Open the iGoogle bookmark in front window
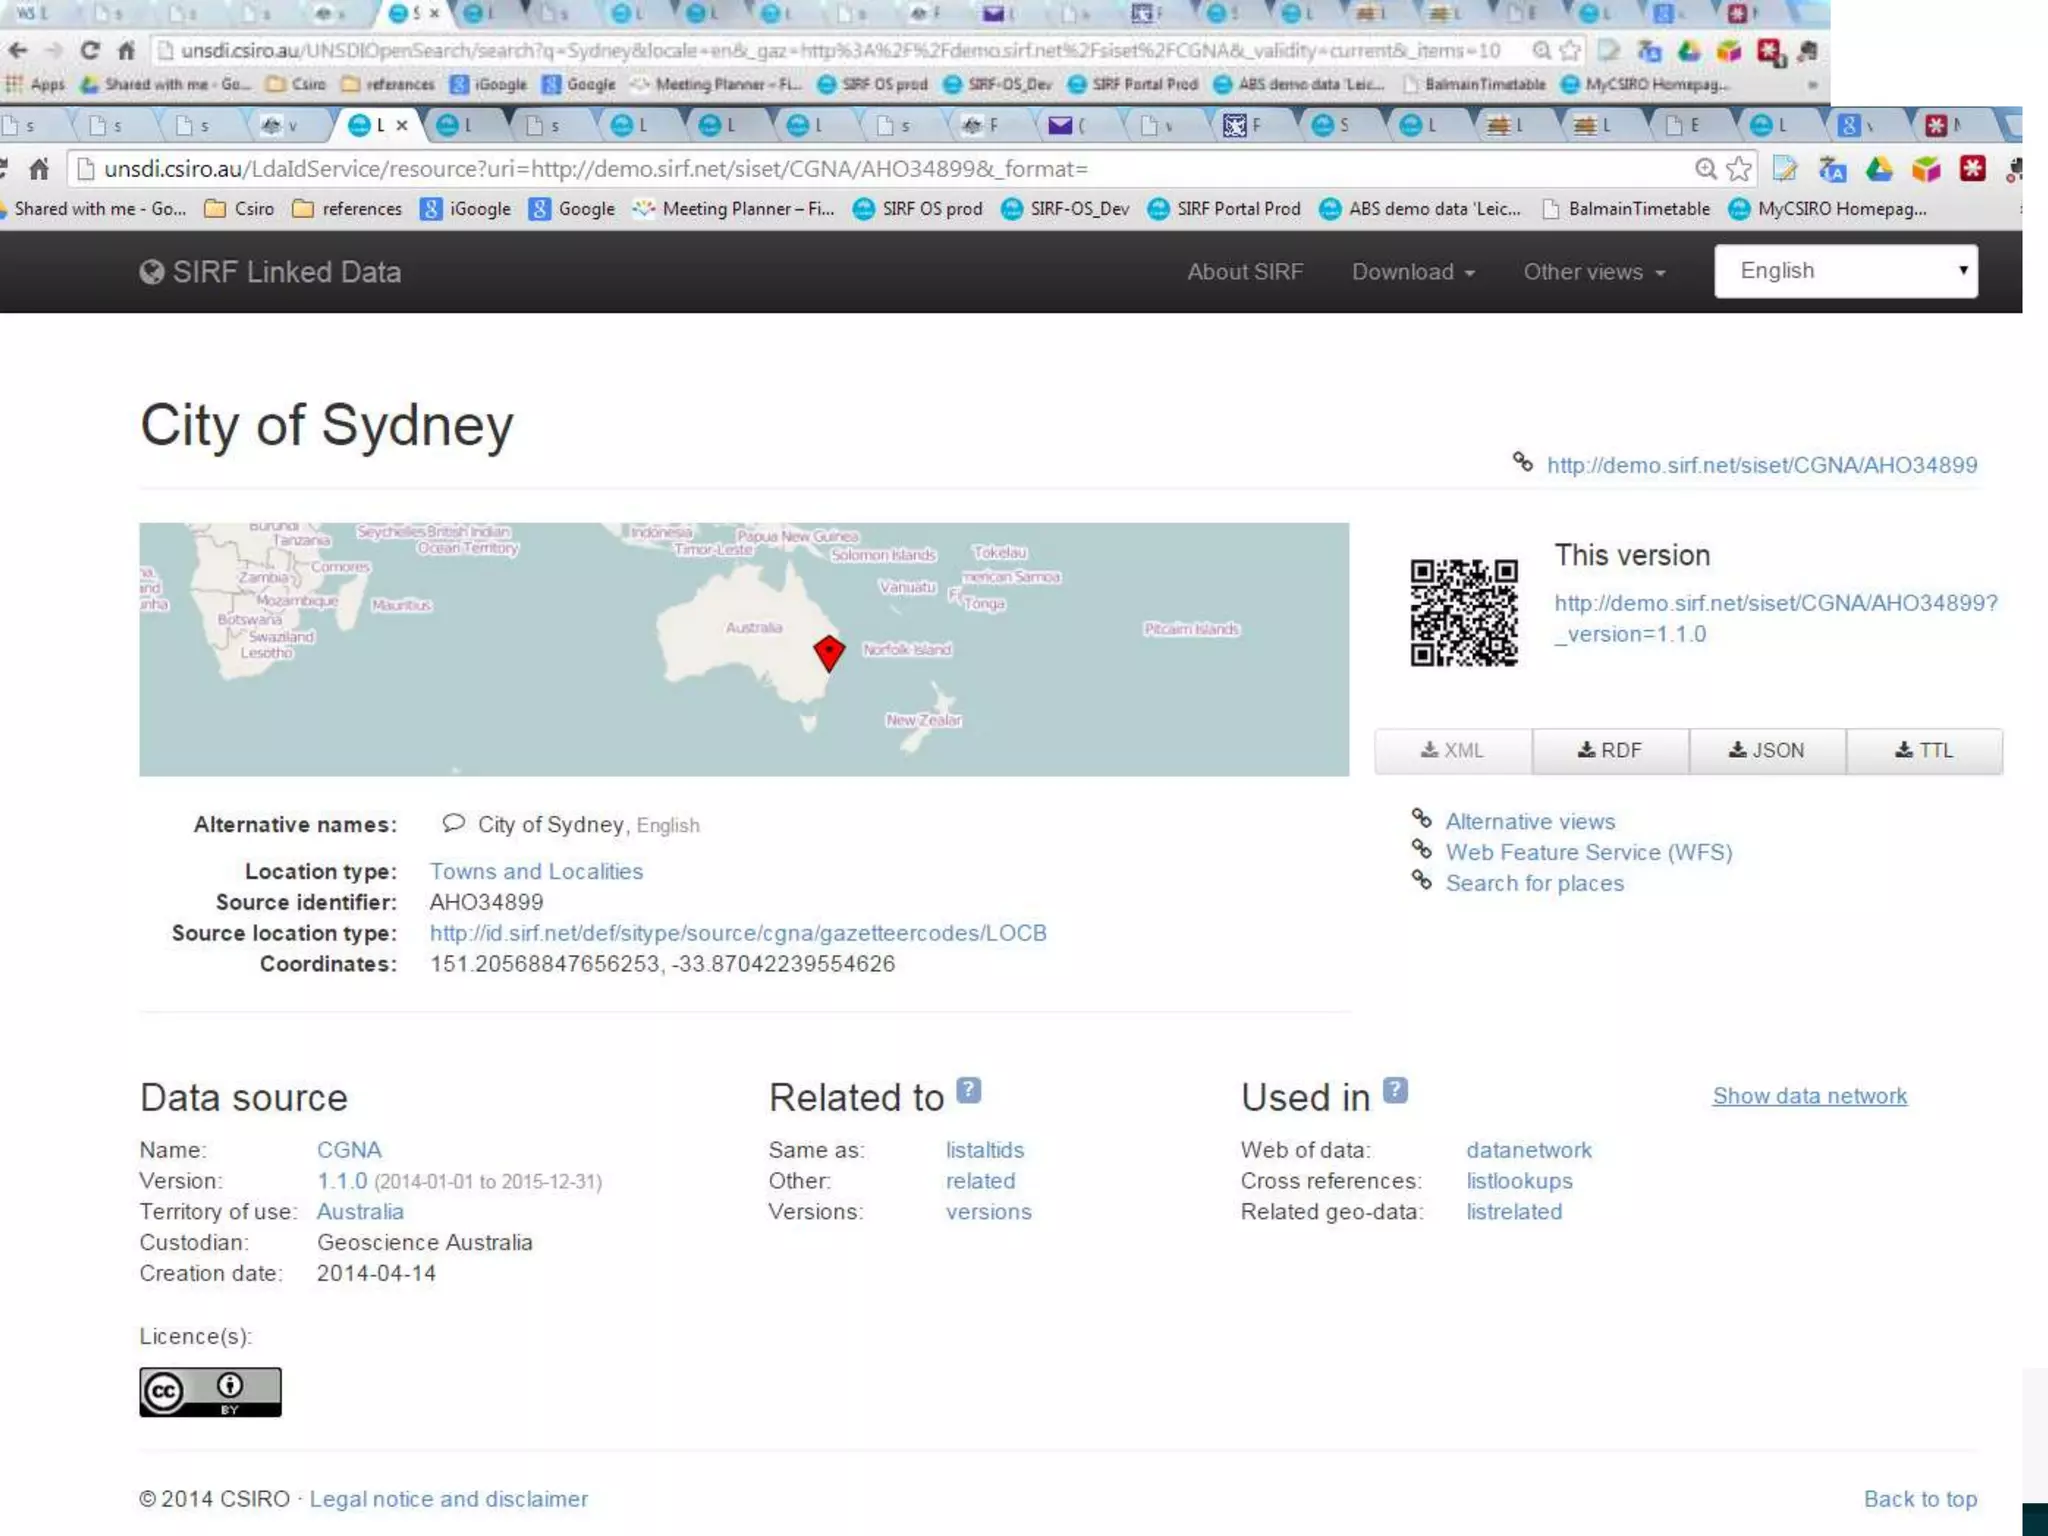 (465, 209)
